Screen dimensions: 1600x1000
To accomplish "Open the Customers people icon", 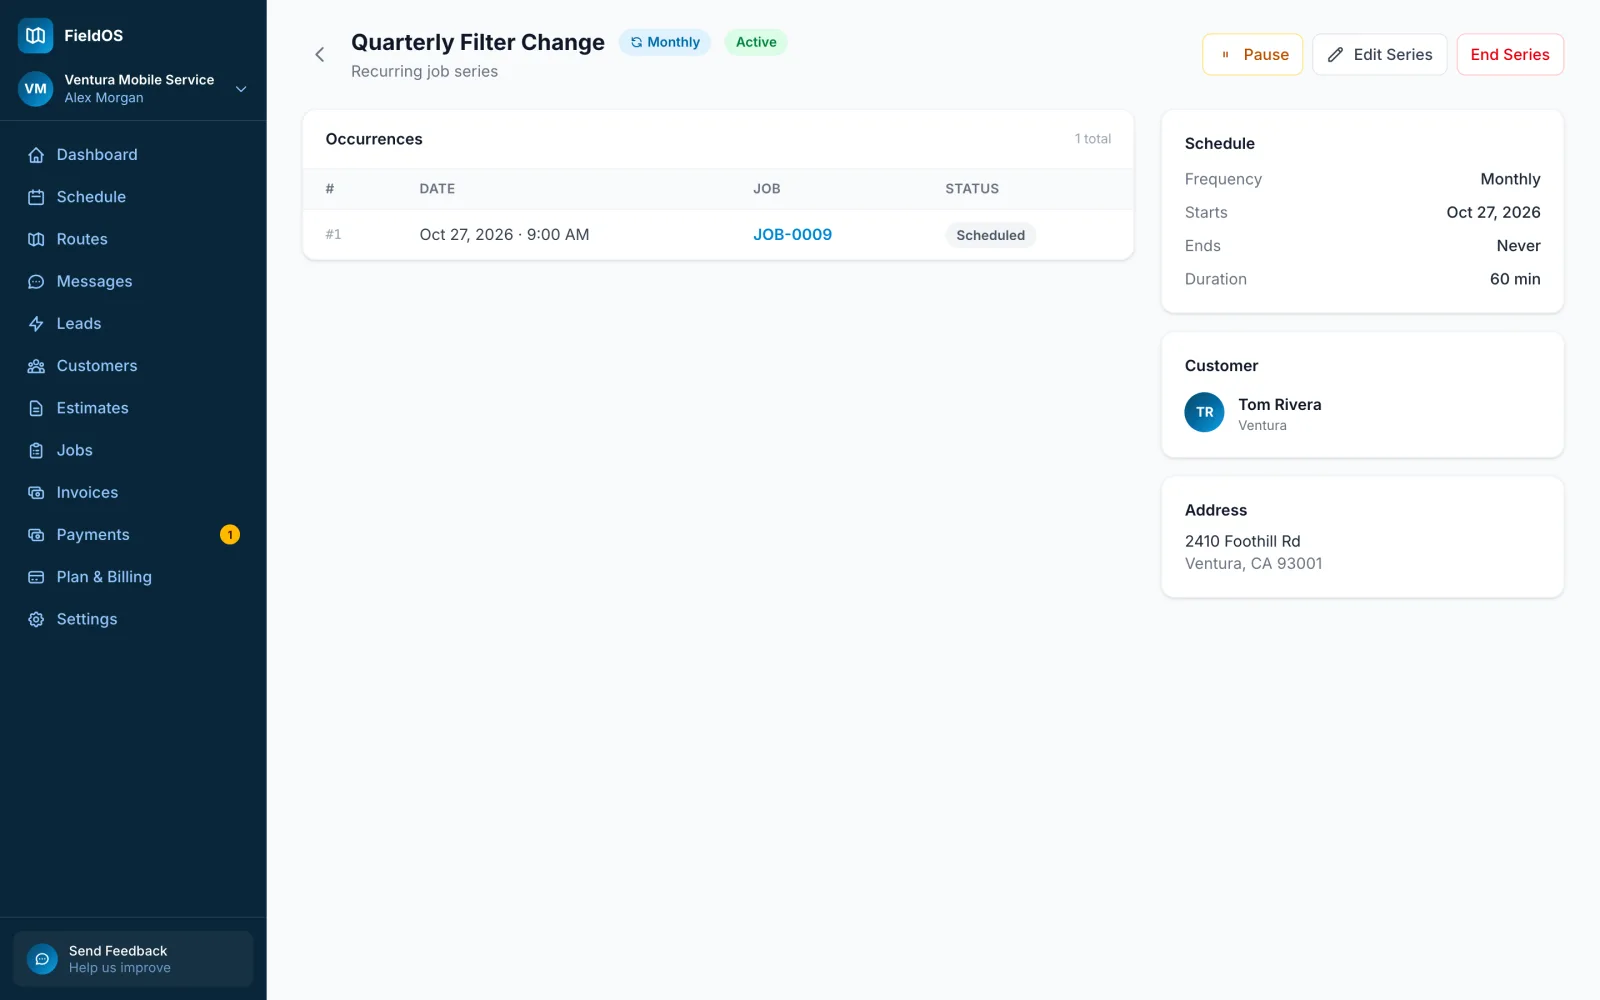I will point(36,366).
